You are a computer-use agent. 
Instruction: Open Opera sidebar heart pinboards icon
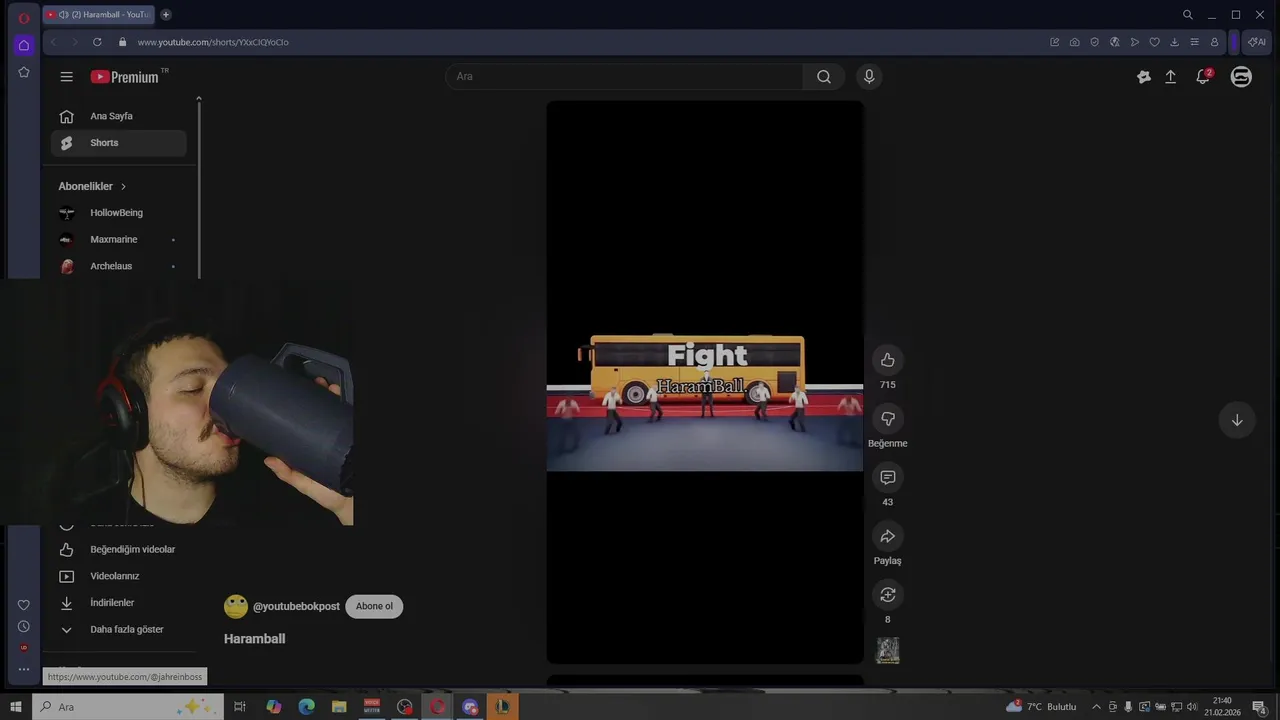(x=24, y=605)
